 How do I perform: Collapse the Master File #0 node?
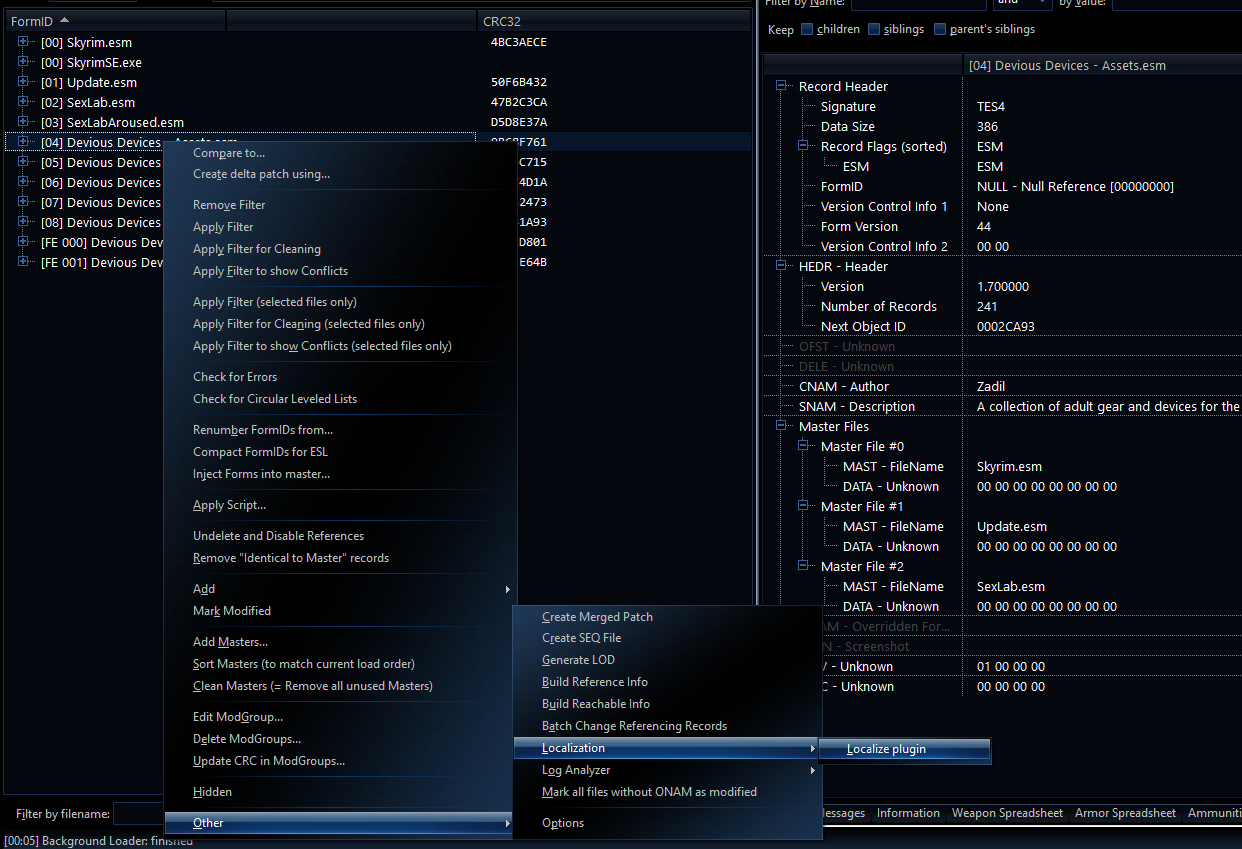click(804, 446)
